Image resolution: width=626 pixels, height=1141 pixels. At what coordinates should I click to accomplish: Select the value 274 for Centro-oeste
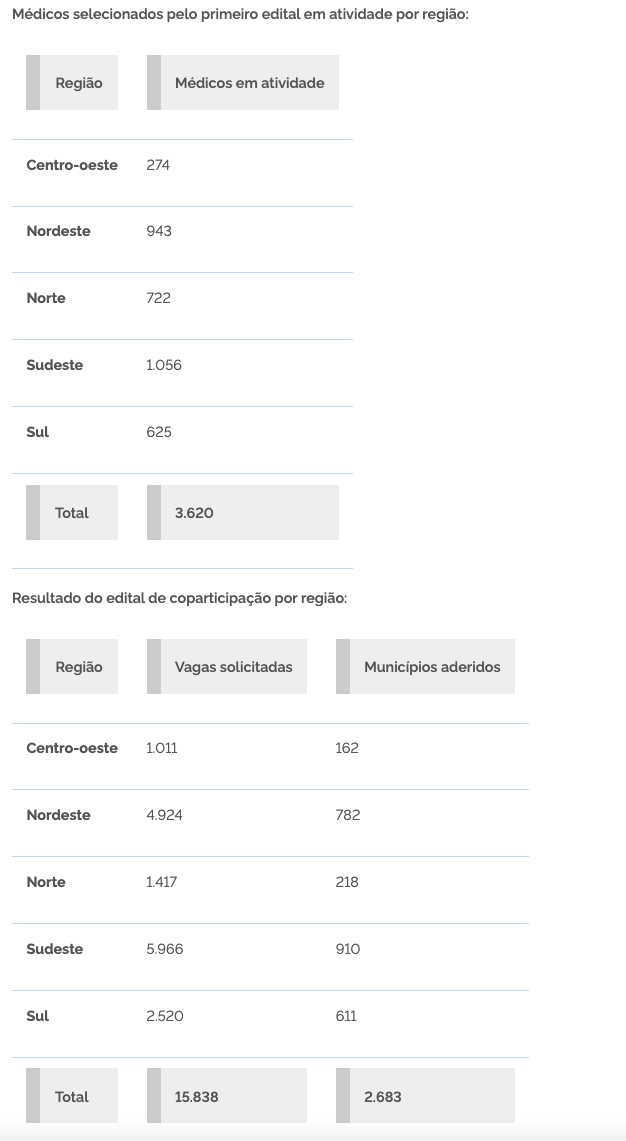coord(158,165)
